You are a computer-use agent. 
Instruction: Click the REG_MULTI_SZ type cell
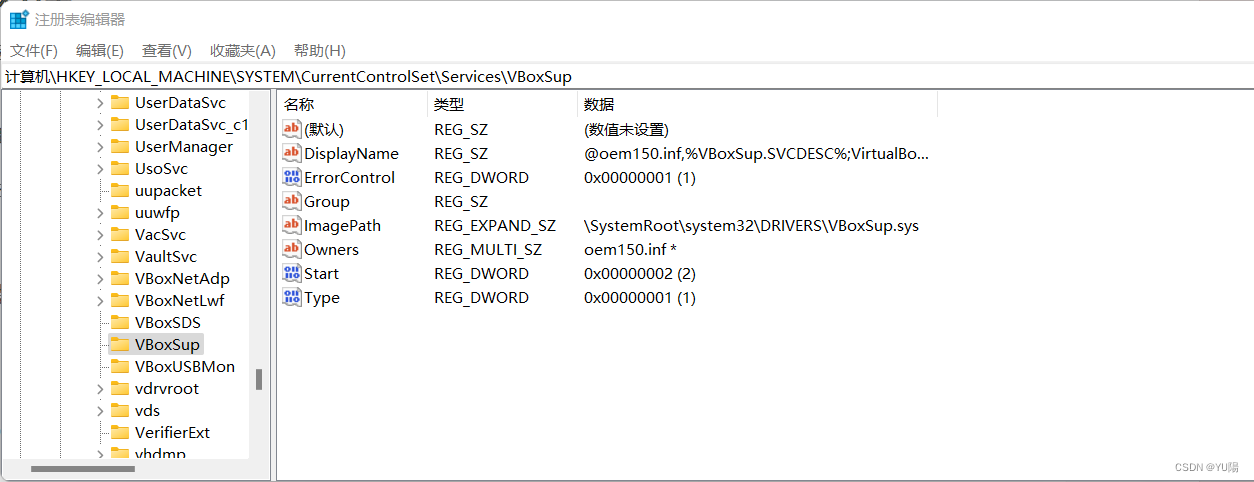point(488,249)
